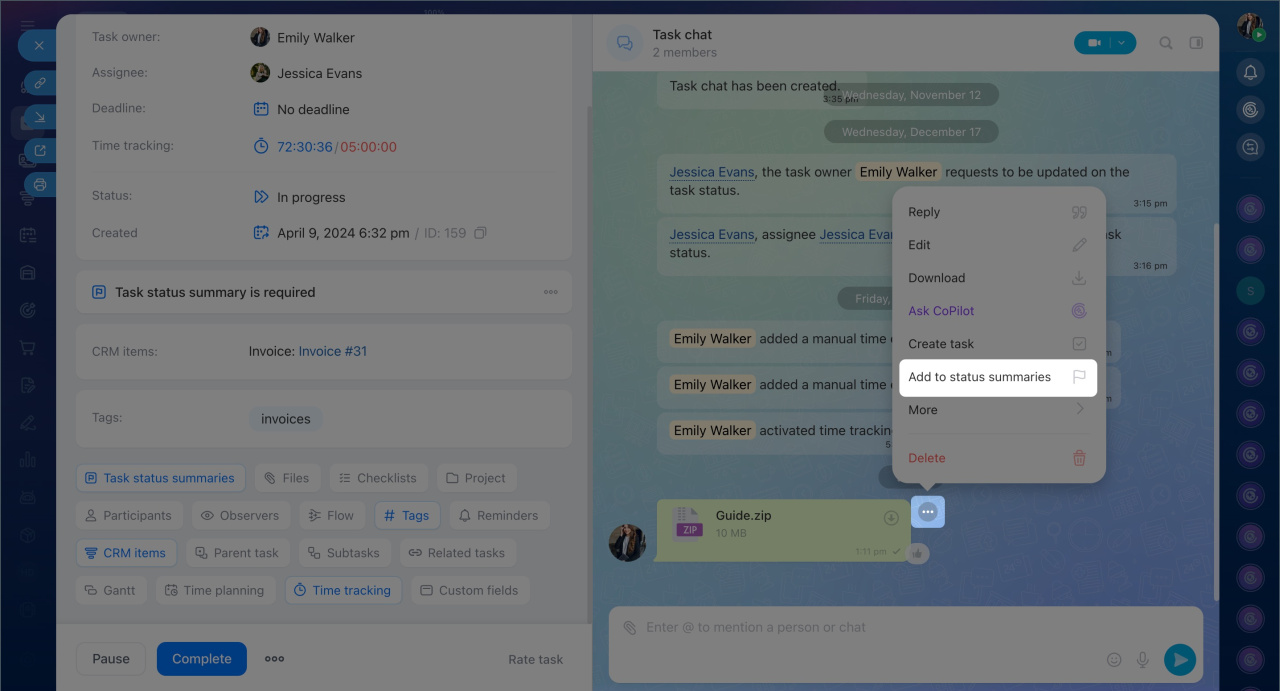Expand the More submenu in context menu

[996, 410]
